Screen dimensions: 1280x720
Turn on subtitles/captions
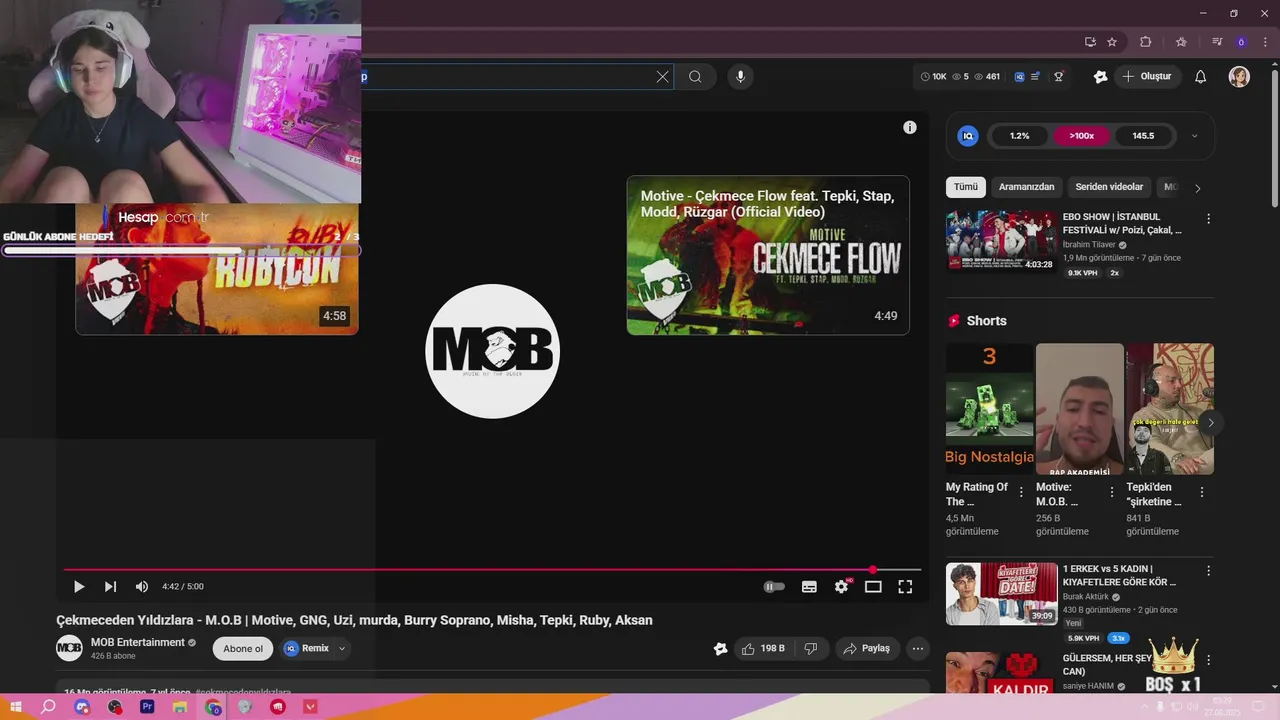click(809, 587)
